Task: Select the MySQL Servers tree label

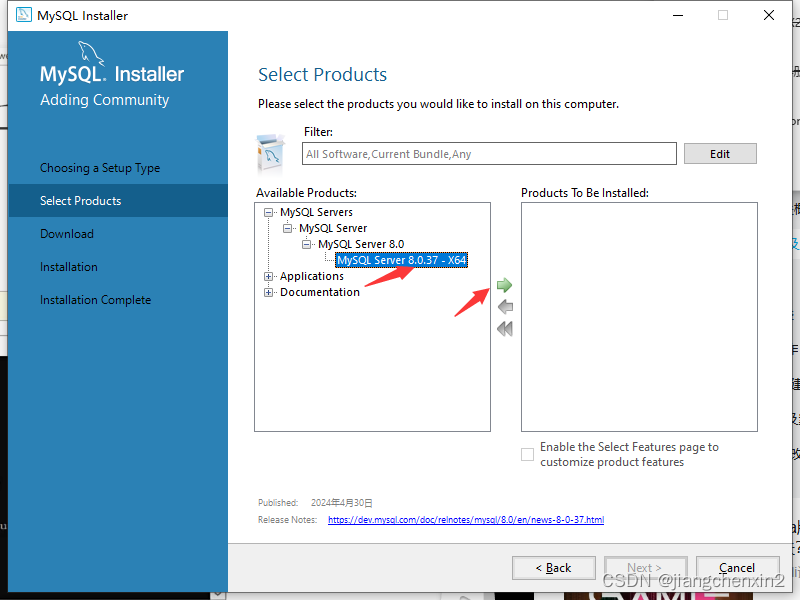Action: click(x=316, y=212)
